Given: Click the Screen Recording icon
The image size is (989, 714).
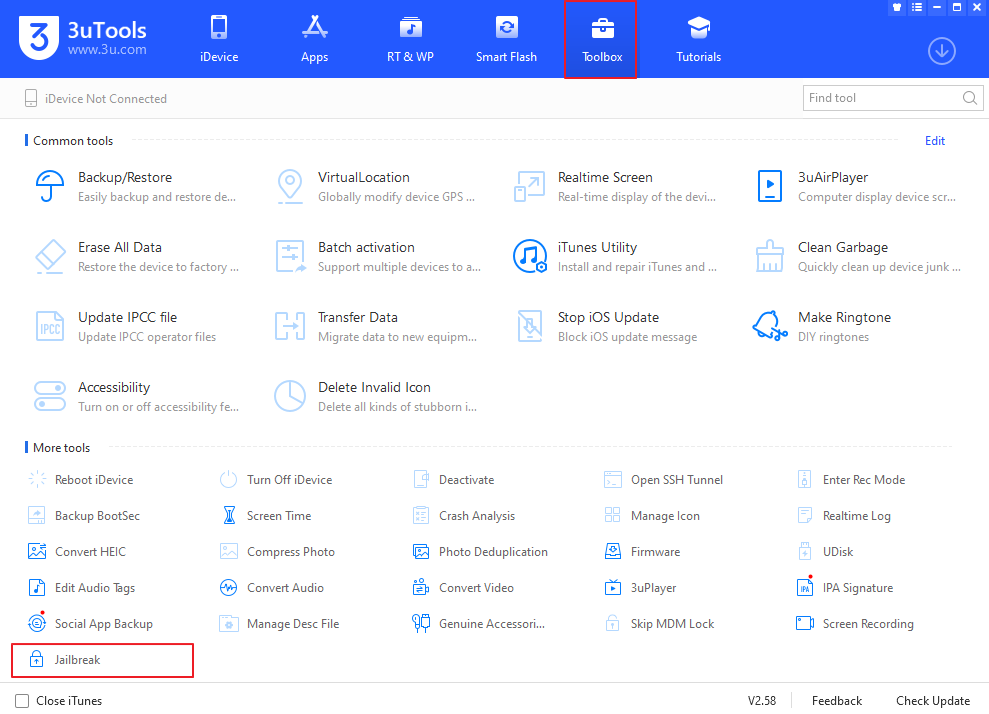Looking at the screenshot, I should (805, 623).
